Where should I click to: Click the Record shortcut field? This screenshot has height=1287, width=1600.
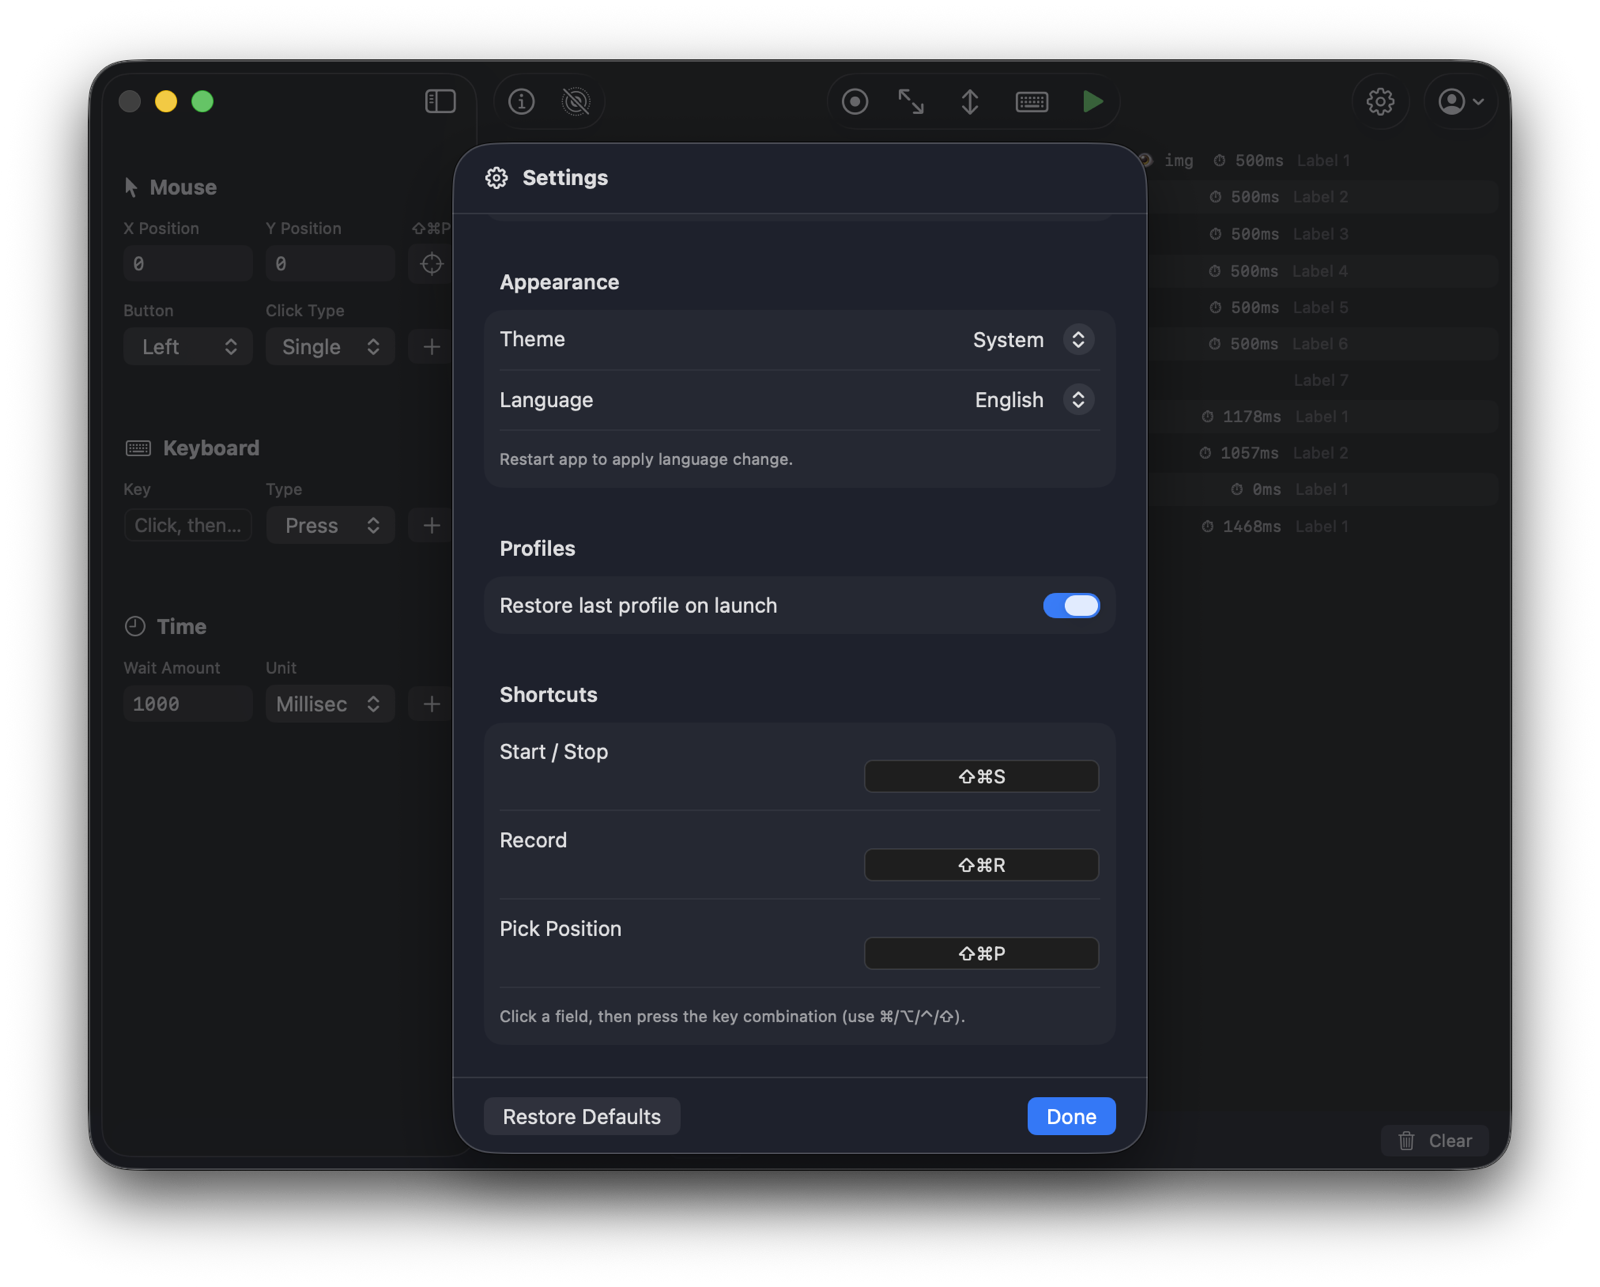tap(981, 865)
